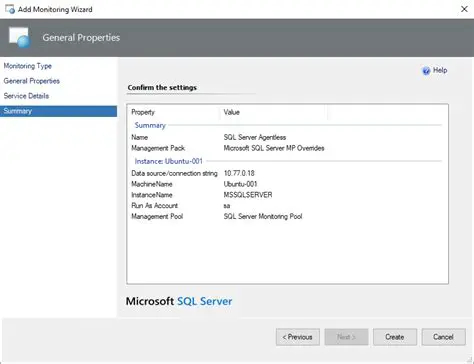The width and height of the screenshot is (474, 364).
Task: Select the sa account value
Action: (227, 206)
